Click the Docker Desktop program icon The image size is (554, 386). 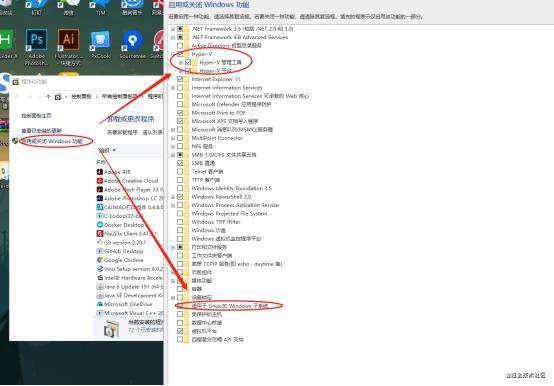coord(100,225)
